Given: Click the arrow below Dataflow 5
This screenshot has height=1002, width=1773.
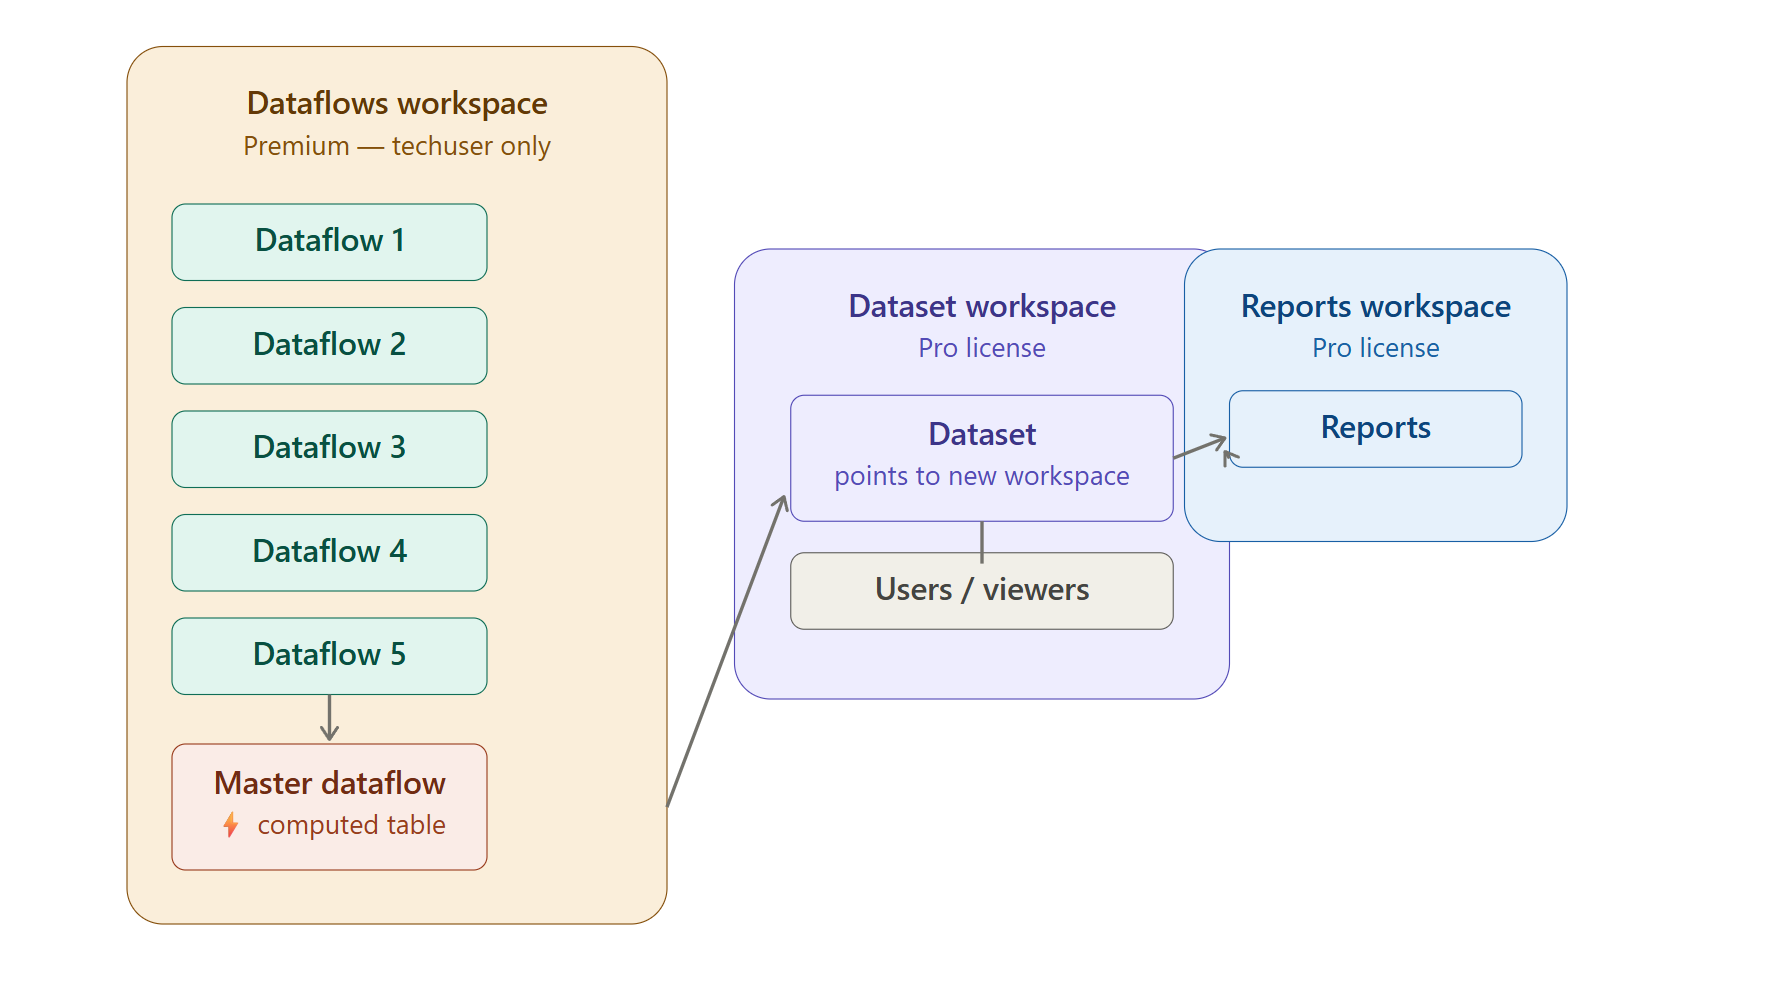Looking at the screenshot, I should tap(329, 718).
